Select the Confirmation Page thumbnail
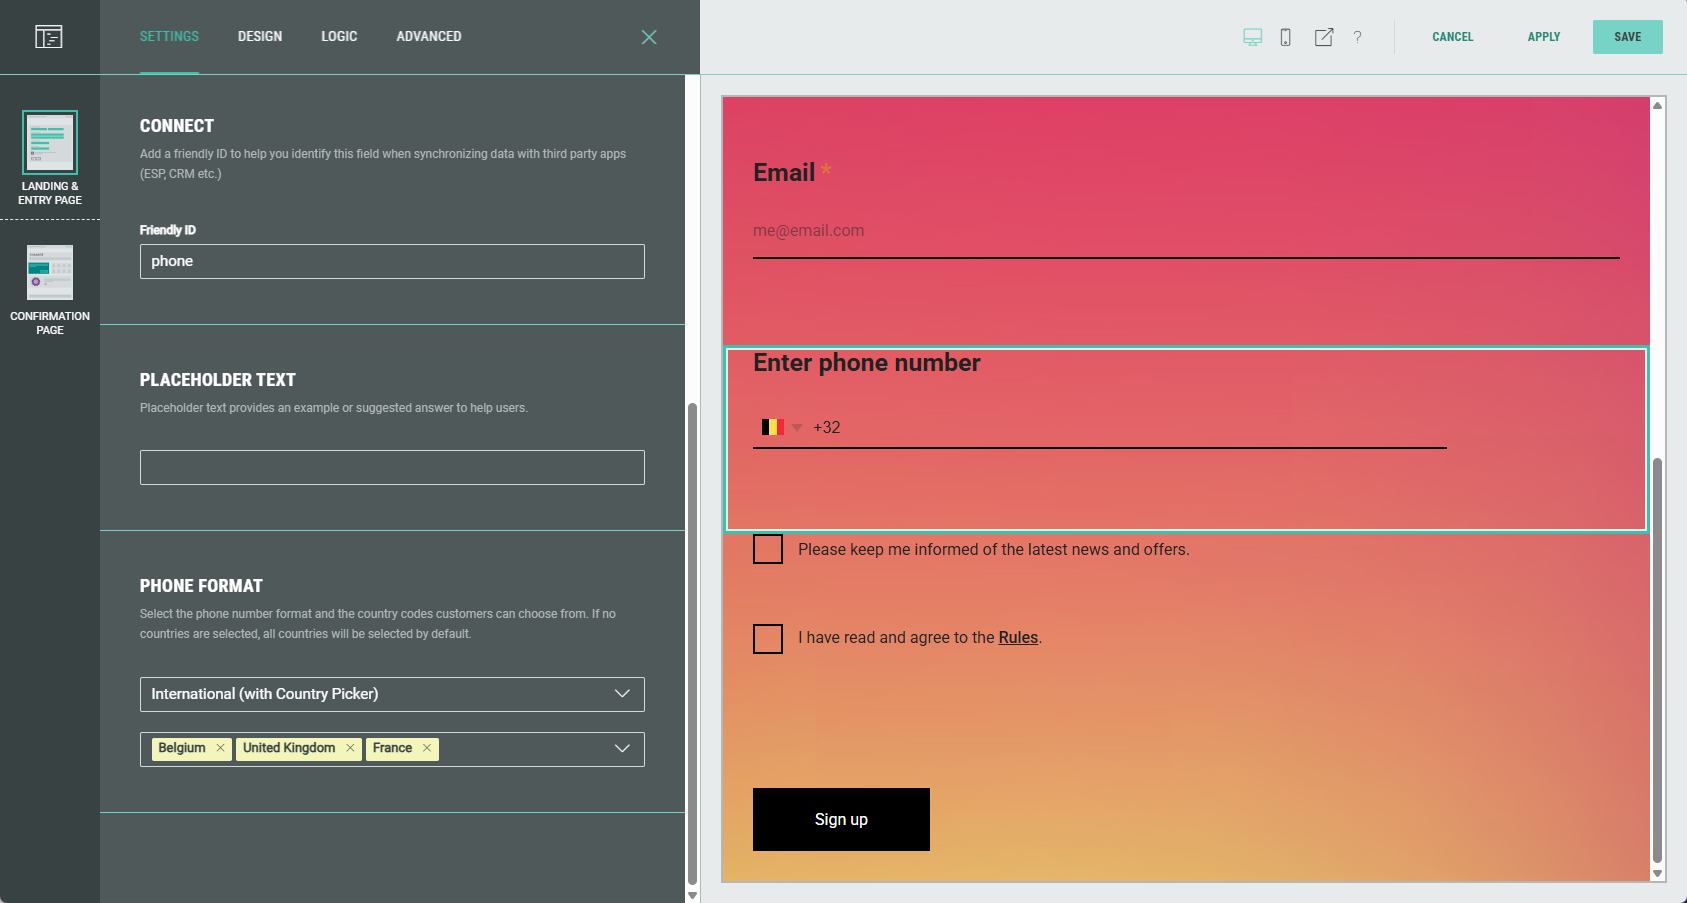The width and height of the screenshot is (1687, 903). coord(50,273)
